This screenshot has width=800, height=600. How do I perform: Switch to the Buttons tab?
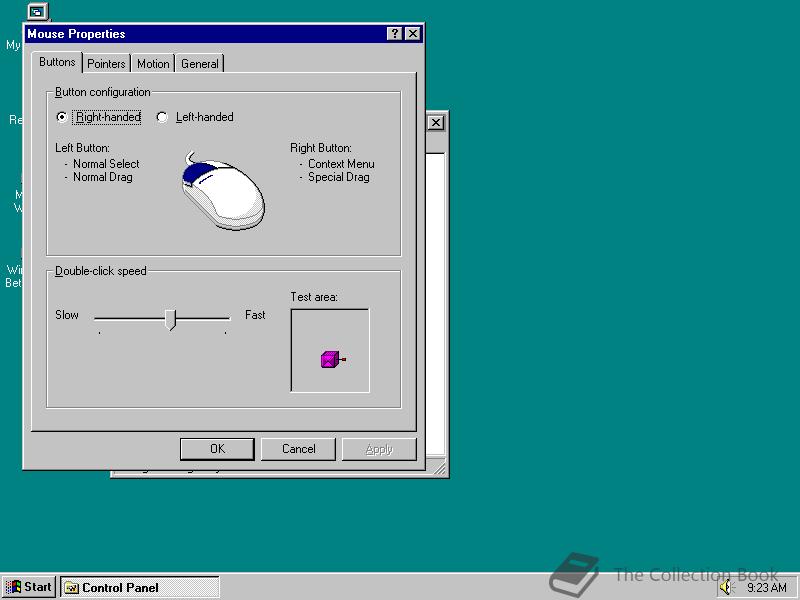(57, 62)
